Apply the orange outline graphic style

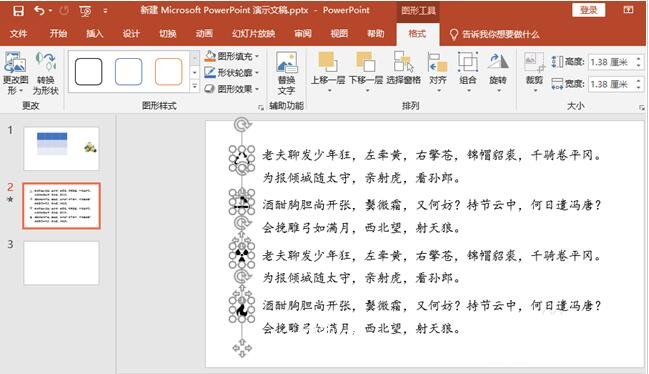[168, 72]
